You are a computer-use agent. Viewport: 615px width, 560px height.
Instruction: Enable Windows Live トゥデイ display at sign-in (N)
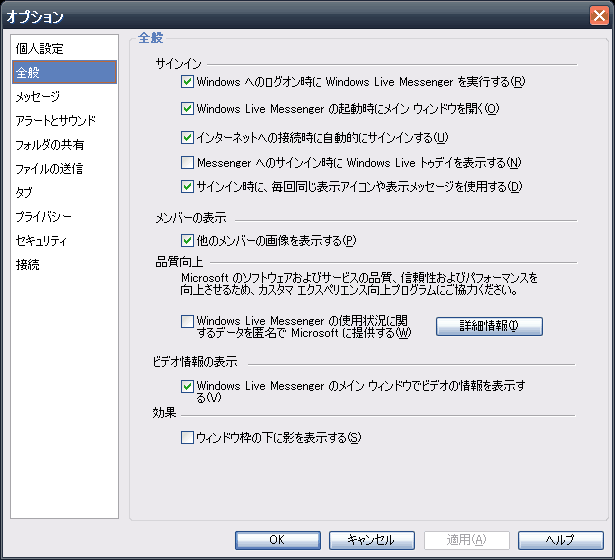[x=187, y=162]
